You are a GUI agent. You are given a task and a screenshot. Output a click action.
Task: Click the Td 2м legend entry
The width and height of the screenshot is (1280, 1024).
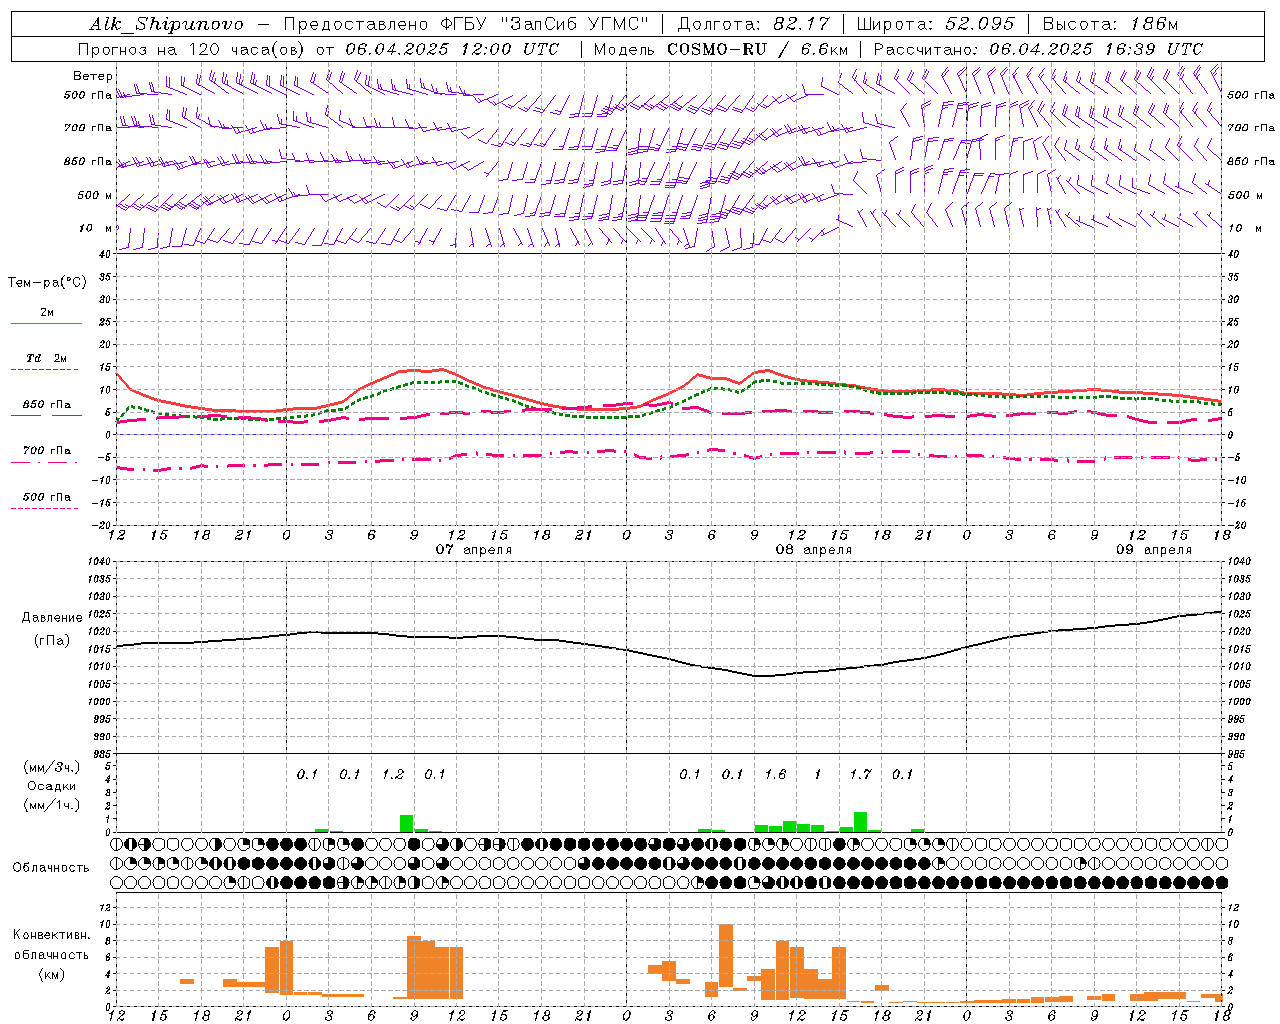(46, 358)
